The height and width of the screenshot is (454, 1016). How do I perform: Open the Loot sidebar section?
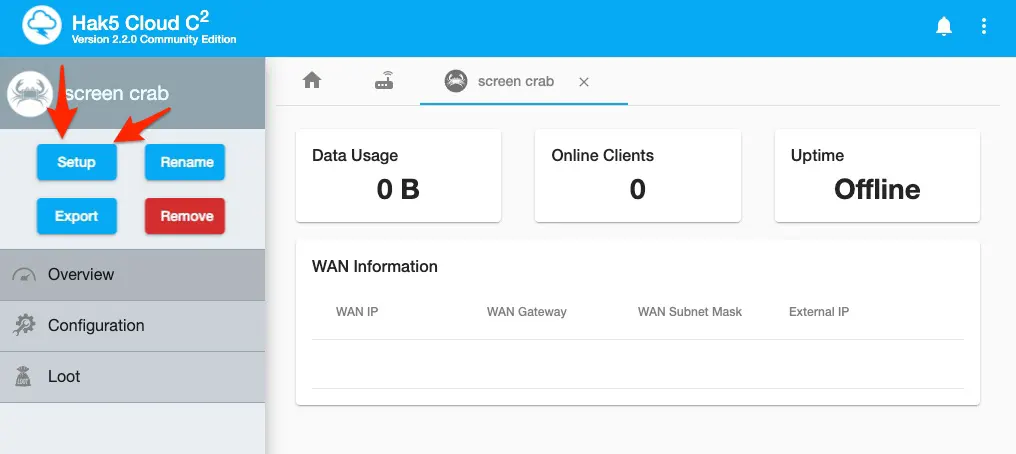click(x=132, y=377)
